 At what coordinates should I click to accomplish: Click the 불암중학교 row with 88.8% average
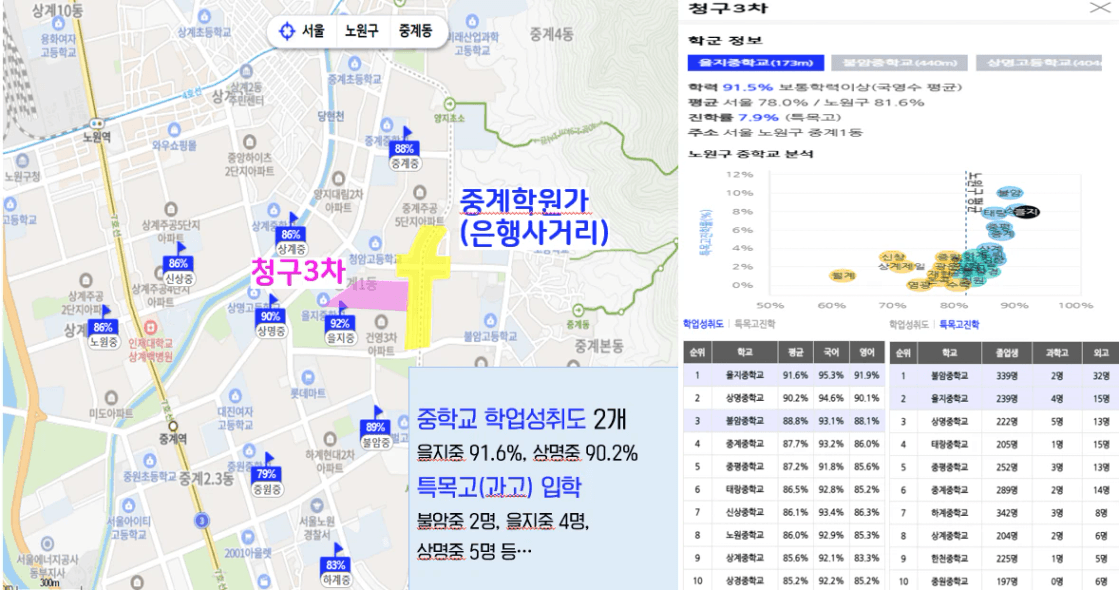pyautogui.click(x=784, y=421)
